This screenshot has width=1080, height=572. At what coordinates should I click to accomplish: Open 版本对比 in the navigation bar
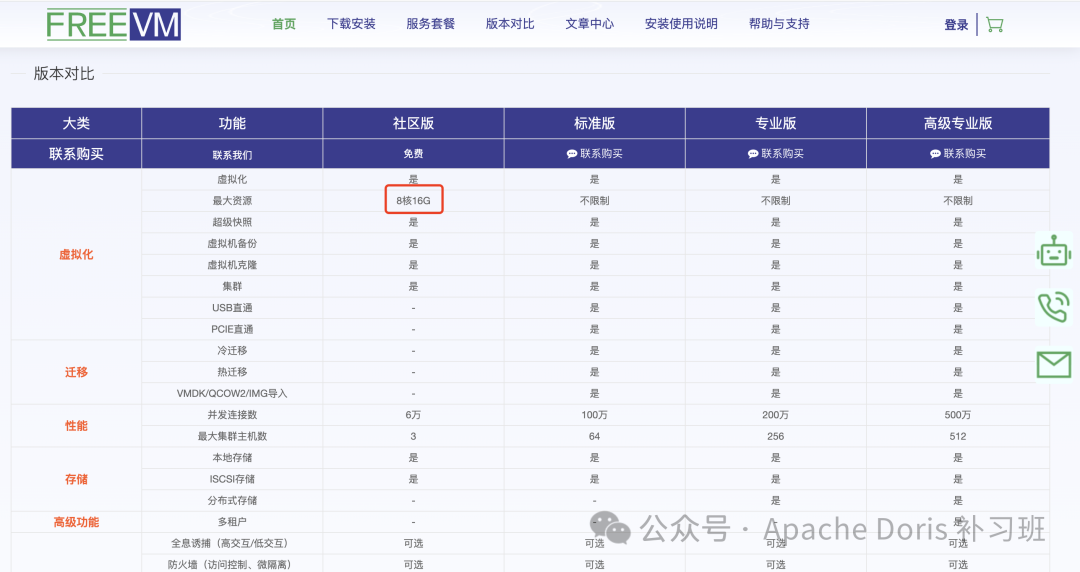point(510,24)
